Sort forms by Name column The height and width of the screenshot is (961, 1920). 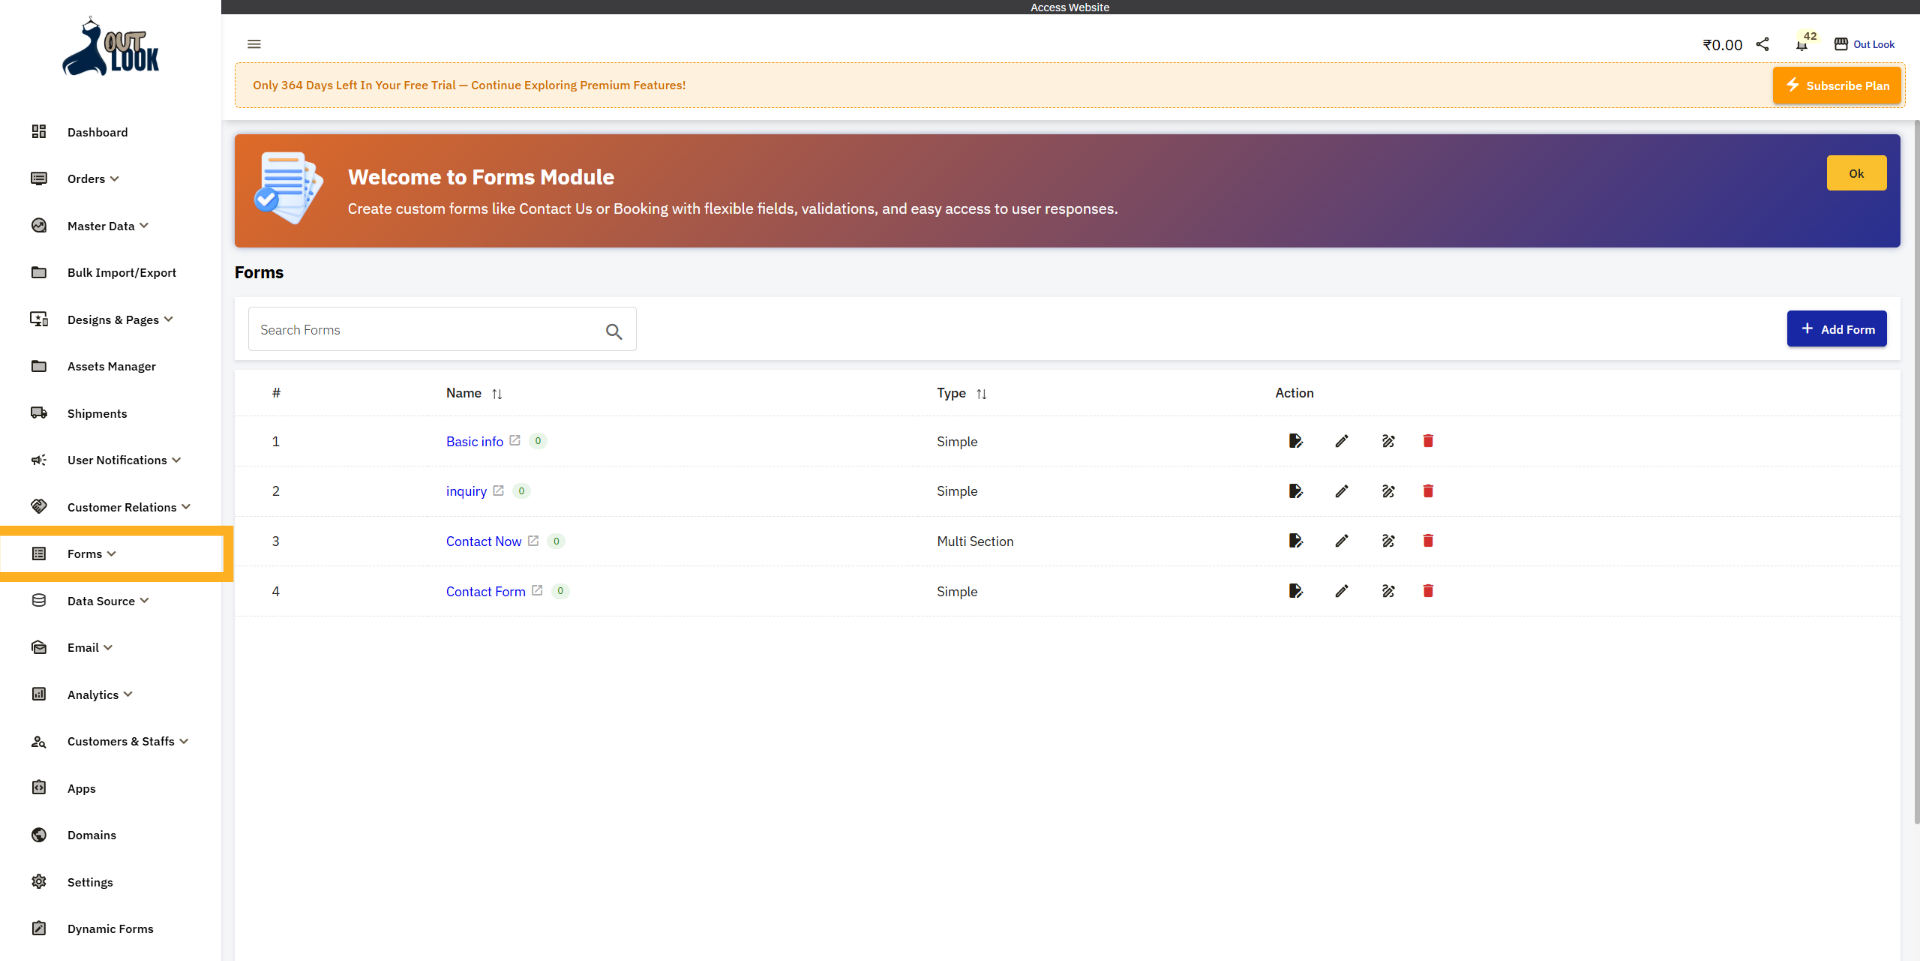497,394
